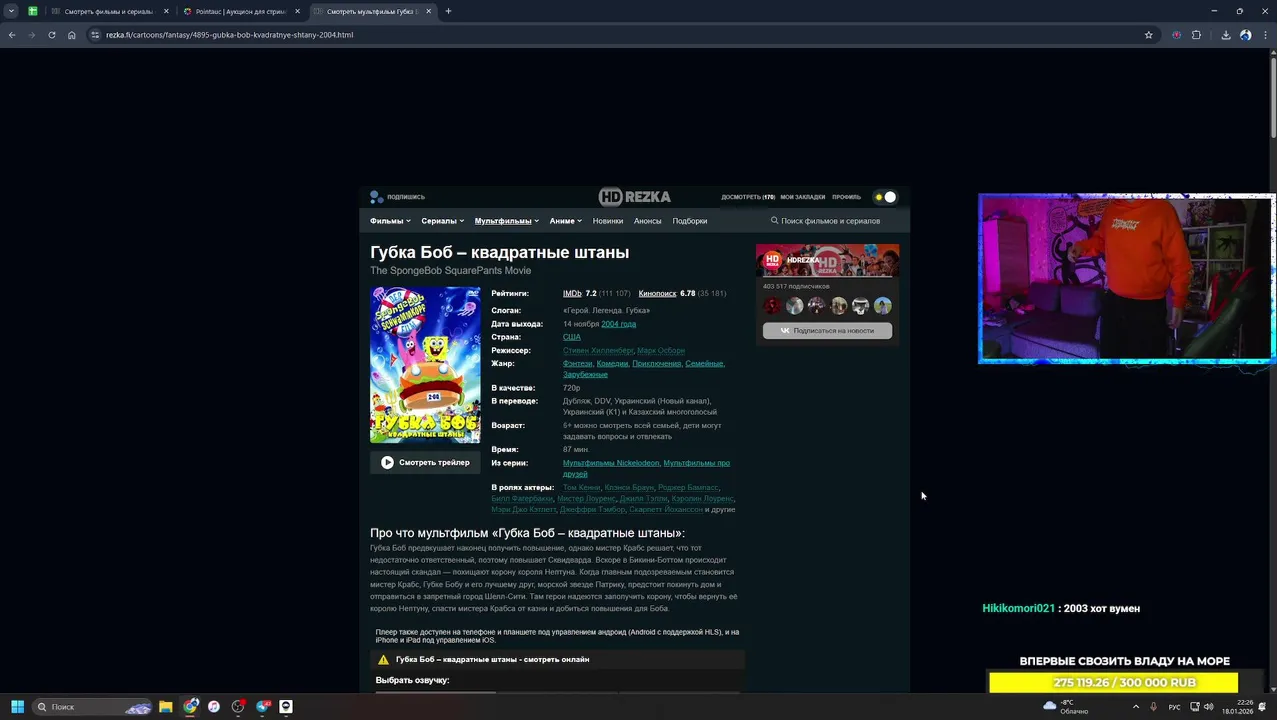
Task: Open the Кинопоиск rating link
Action: point(657,294)
